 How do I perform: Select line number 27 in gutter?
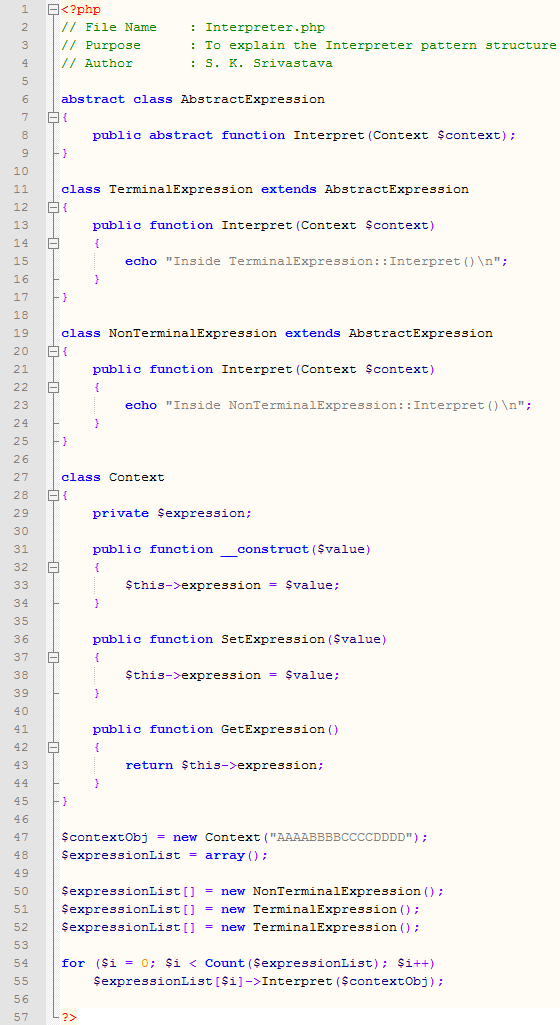pos(21,477)
